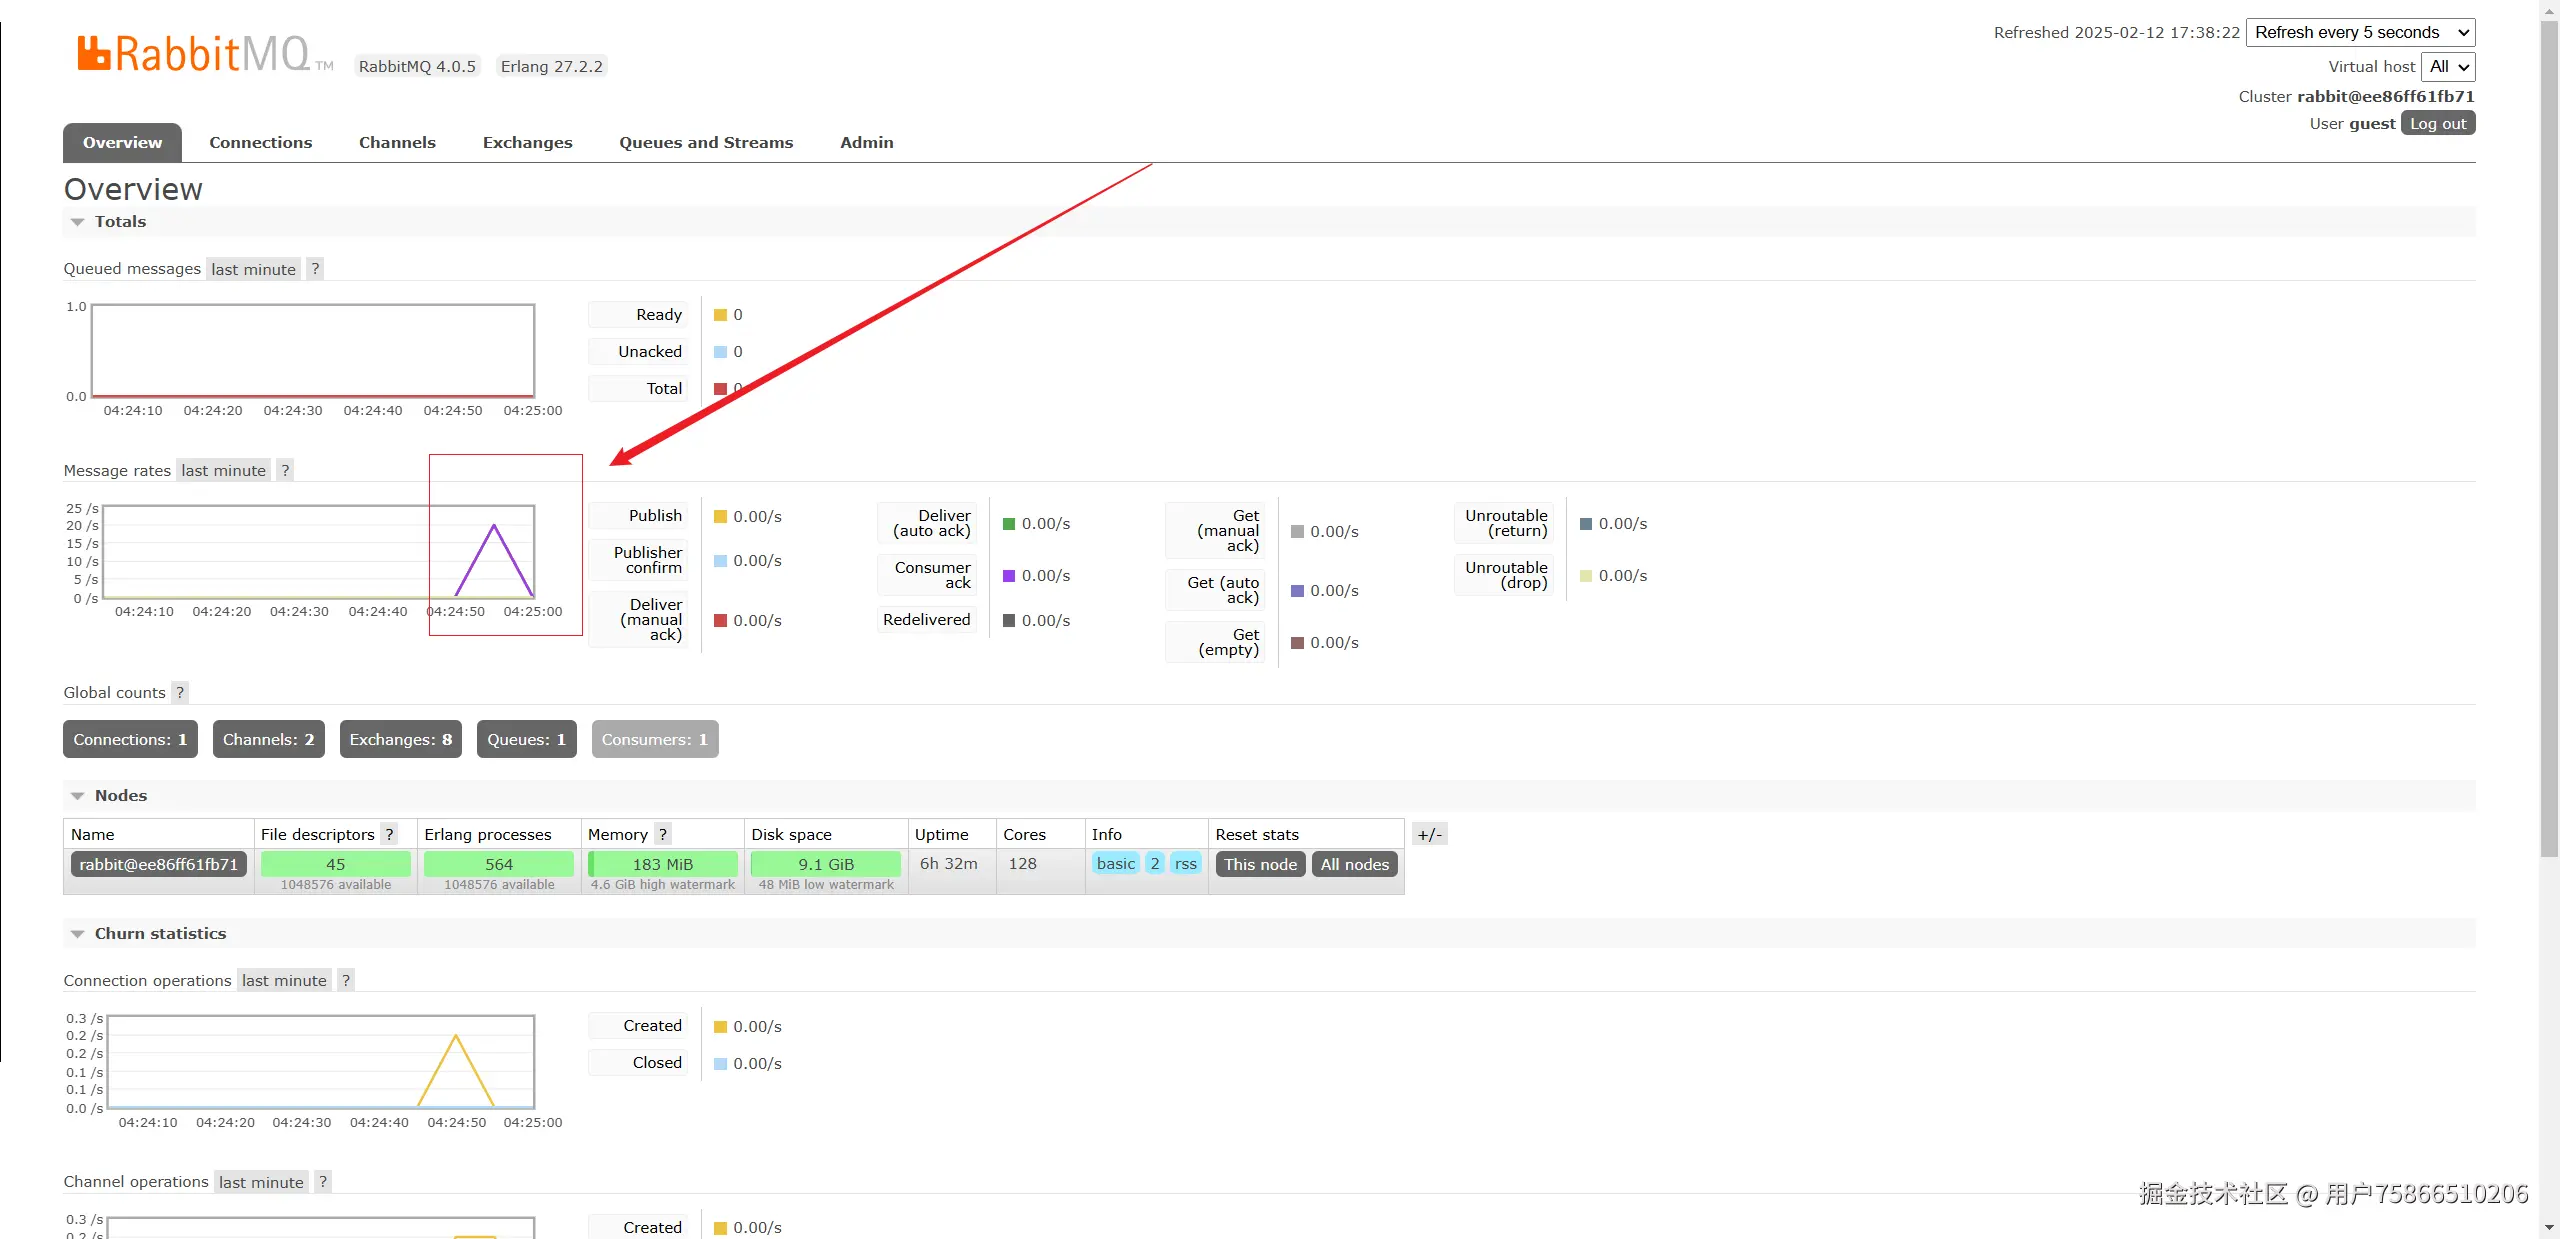The width and height of the screenshot is (2560, 1239).
Task: Click help icon next to Queued messages
Action: 315,269
